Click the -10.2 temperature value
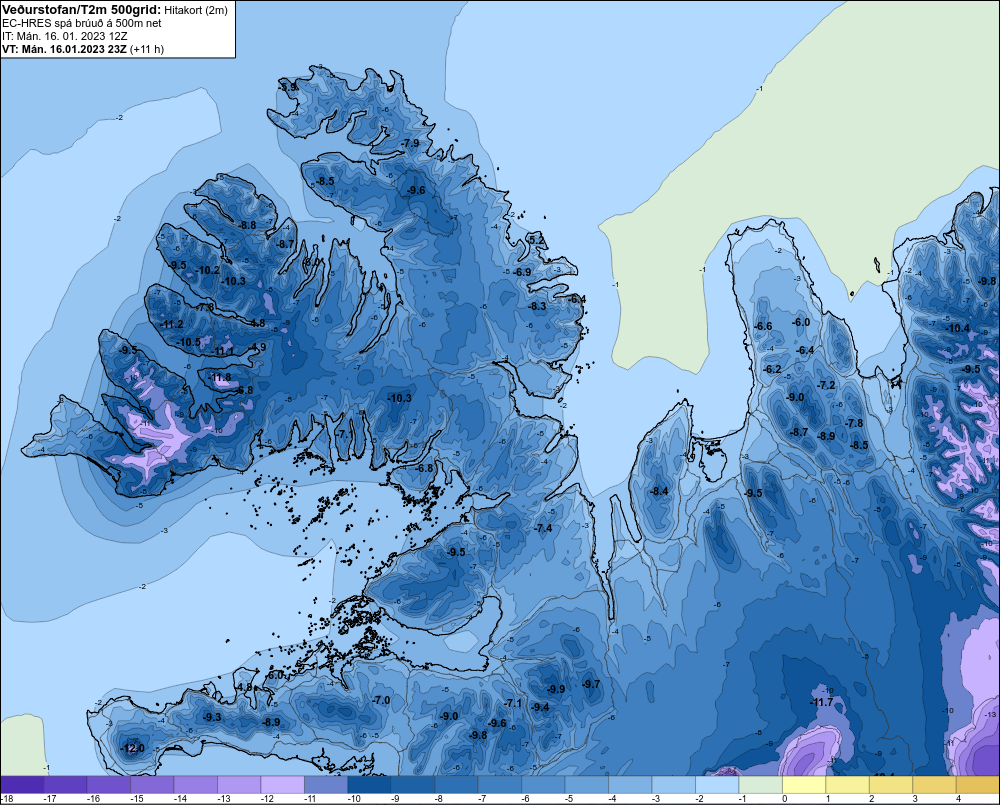 click(x=209, y=270)
